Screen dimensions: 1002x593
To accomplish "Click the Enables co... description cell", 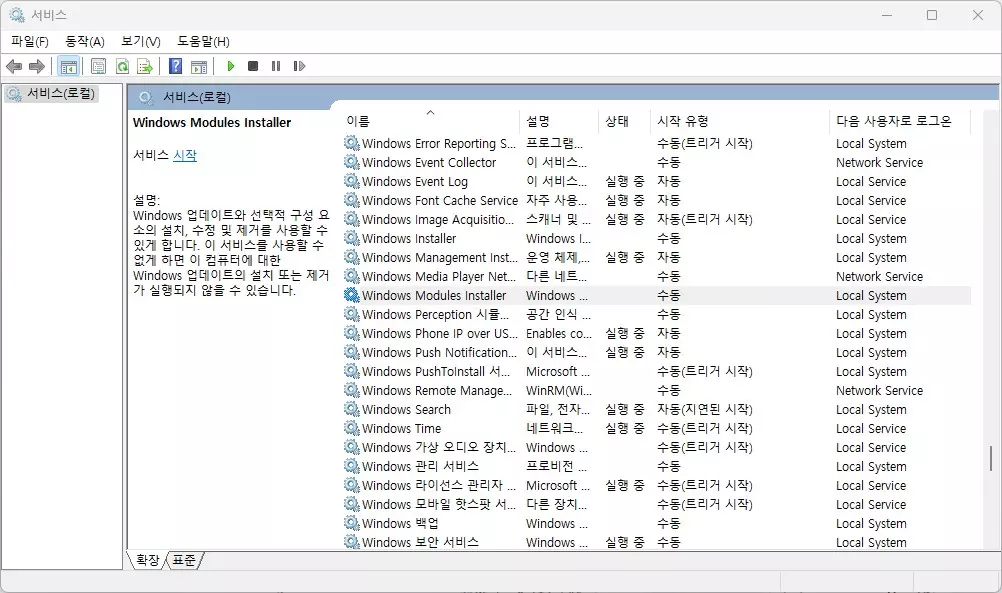I will pos(559,334).
